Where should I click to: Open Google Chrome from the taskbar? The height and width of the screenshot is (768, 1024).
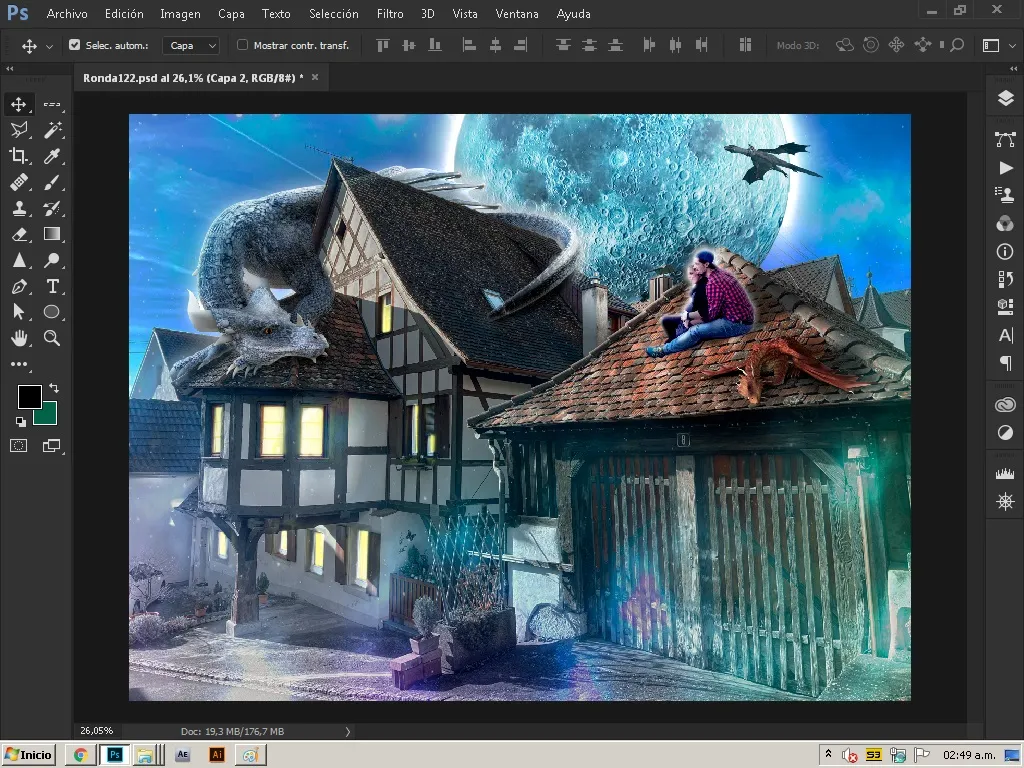(x=80, y=755)
